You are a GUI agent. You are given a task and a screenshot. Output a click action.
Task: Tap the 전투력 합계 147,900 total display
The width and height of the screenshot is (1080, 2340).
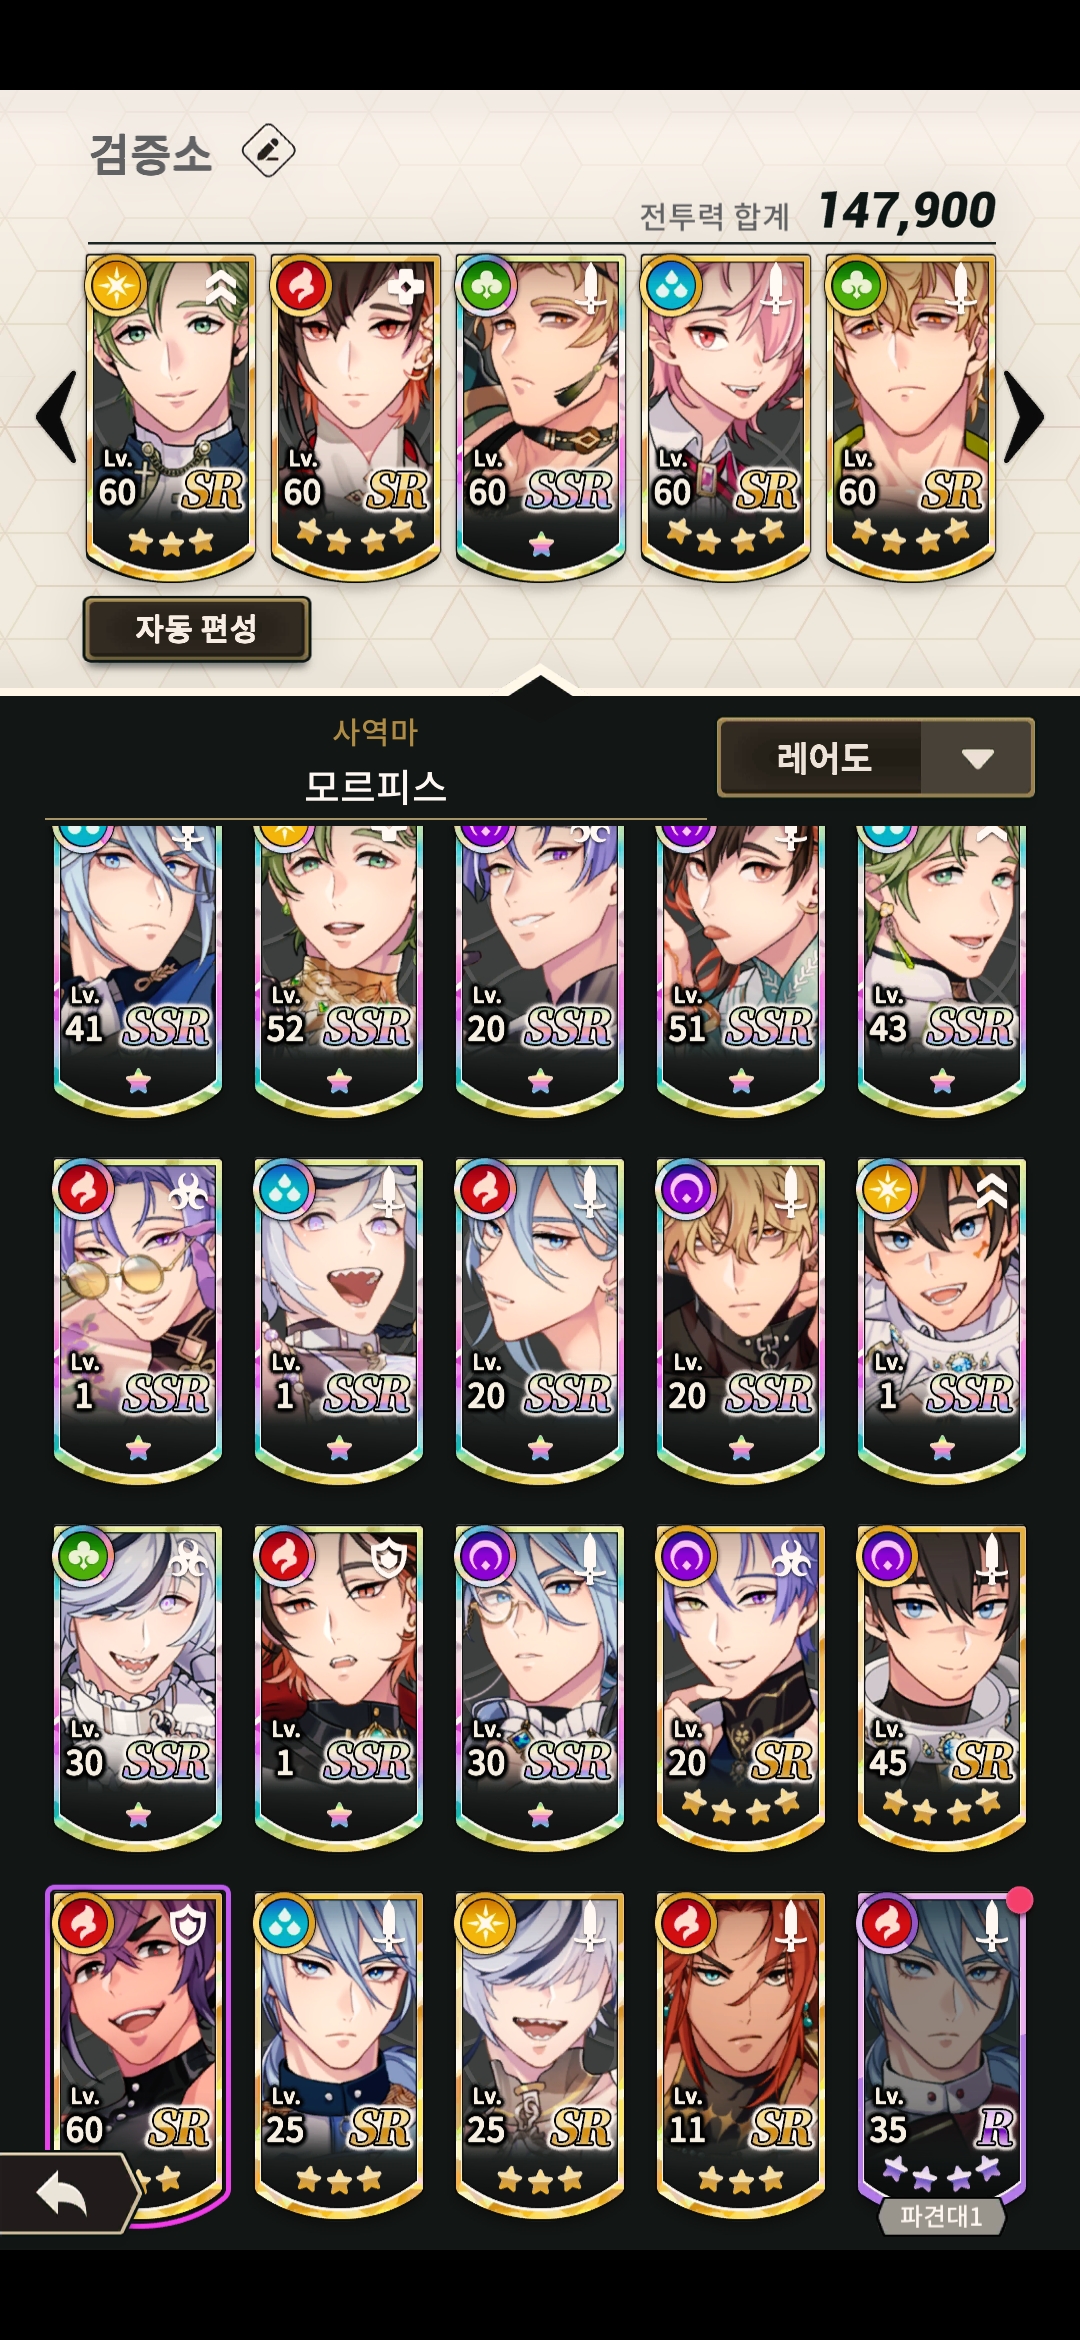pos(817,211)
